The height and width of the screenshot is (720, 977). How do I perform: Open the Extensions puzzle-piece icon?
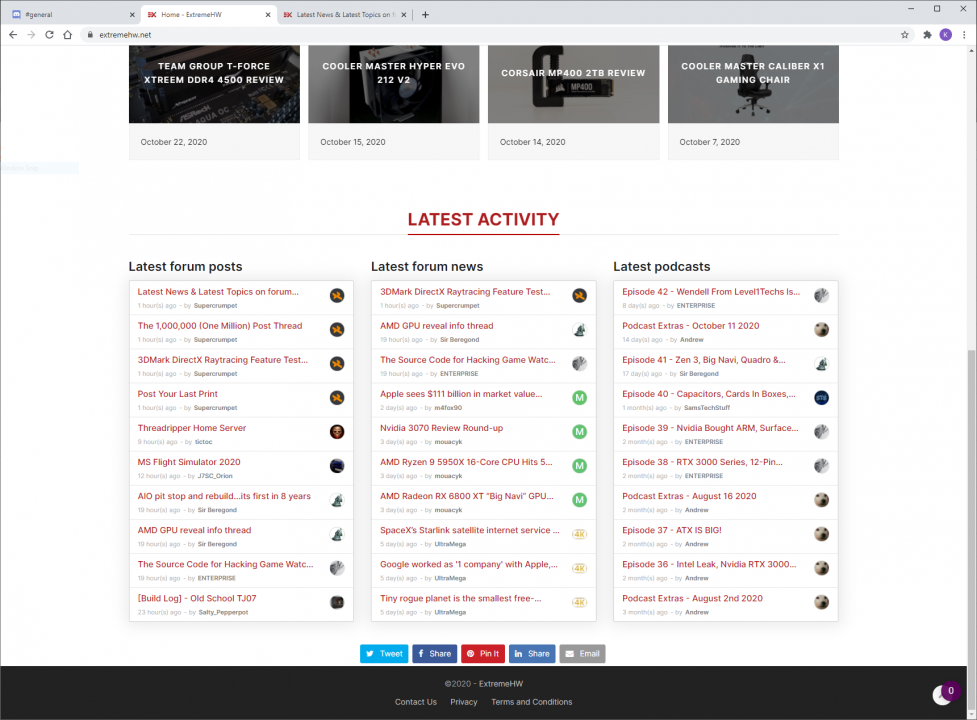[925, 33]
